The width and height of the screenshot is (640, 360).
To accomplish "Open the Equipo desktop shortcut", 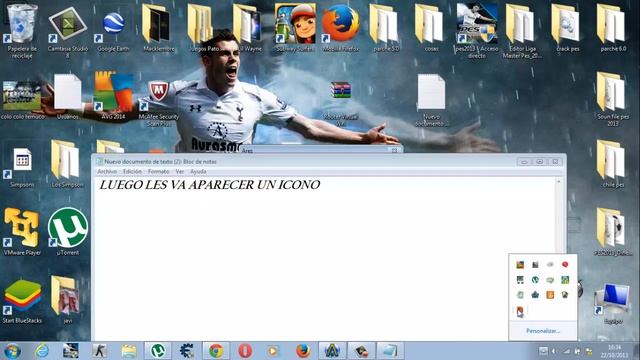I will [612, 304].
